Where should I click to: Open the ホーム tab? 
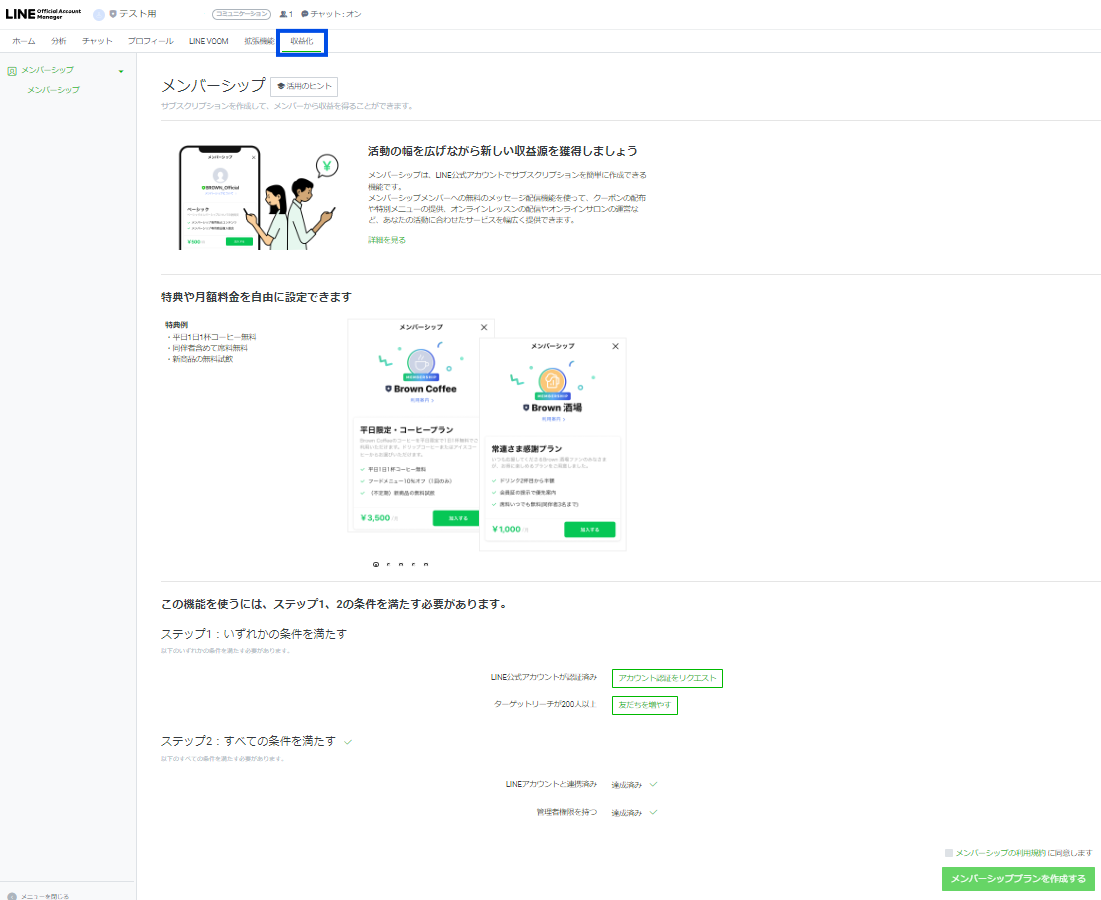(23, 41)
